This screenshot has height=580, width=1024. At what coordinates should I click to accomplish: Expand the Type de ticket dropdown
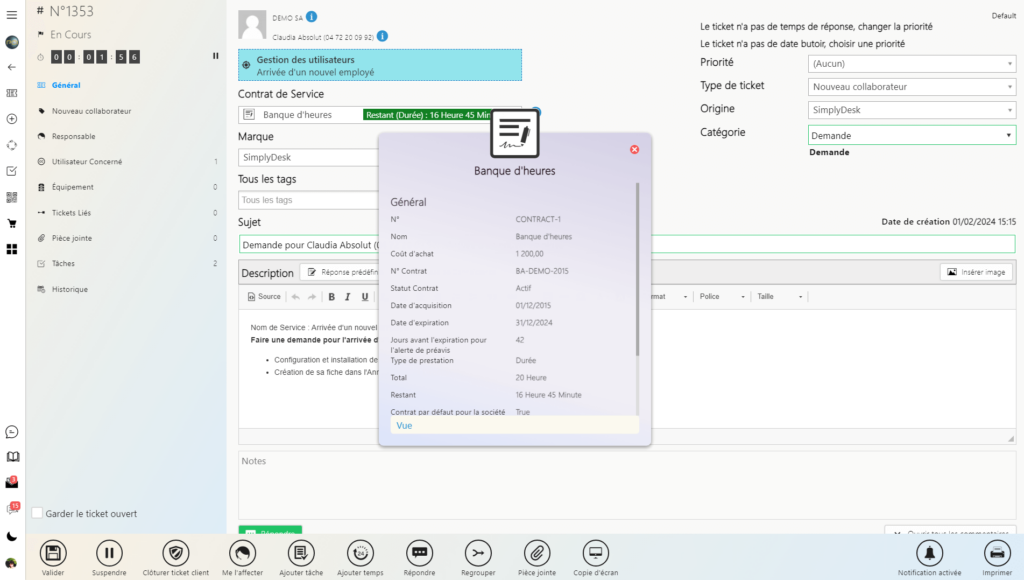[x=911, y=87]
